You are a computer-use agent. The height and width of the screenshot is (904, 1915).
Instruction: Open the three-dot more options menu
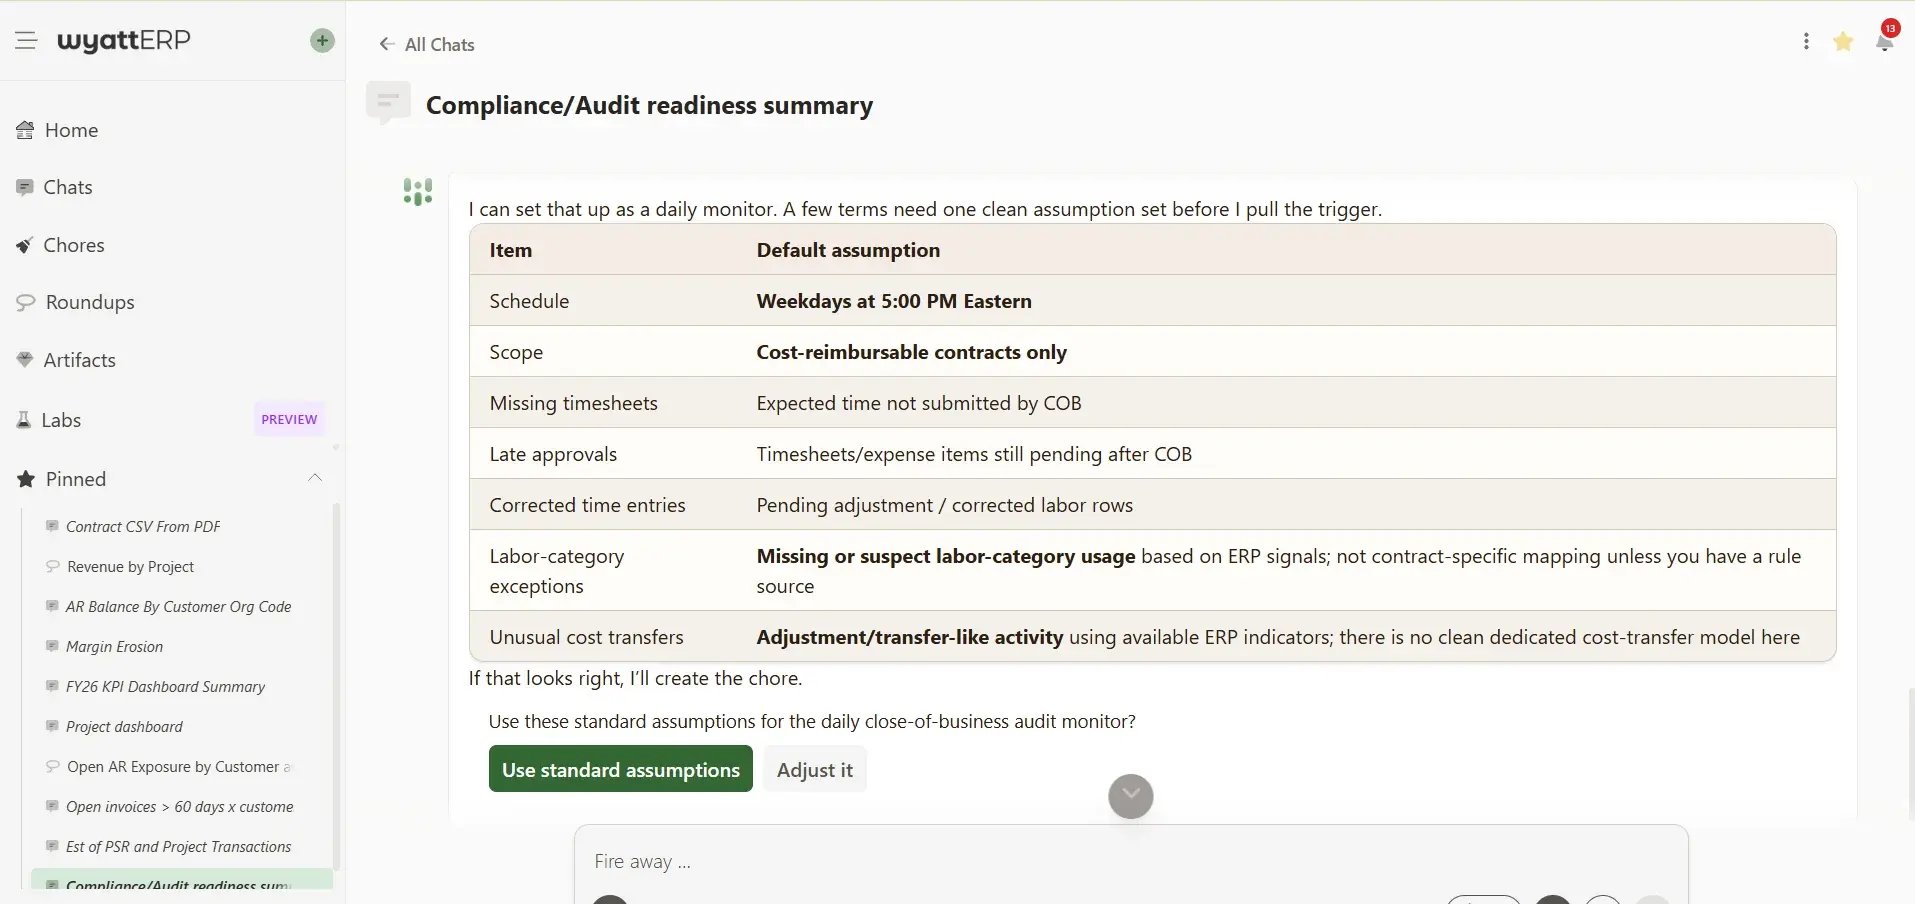(1806, 41)
